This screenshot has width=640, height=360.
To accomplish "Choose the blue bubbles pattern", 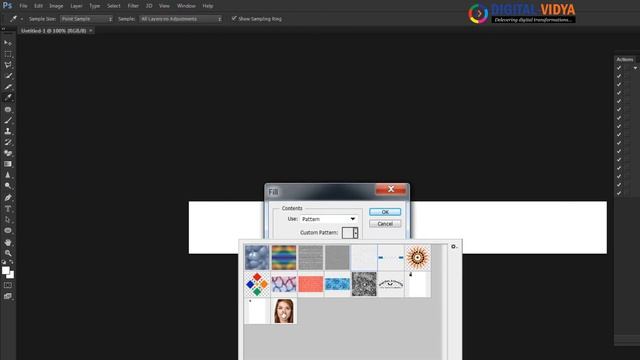I will [257, 257].
